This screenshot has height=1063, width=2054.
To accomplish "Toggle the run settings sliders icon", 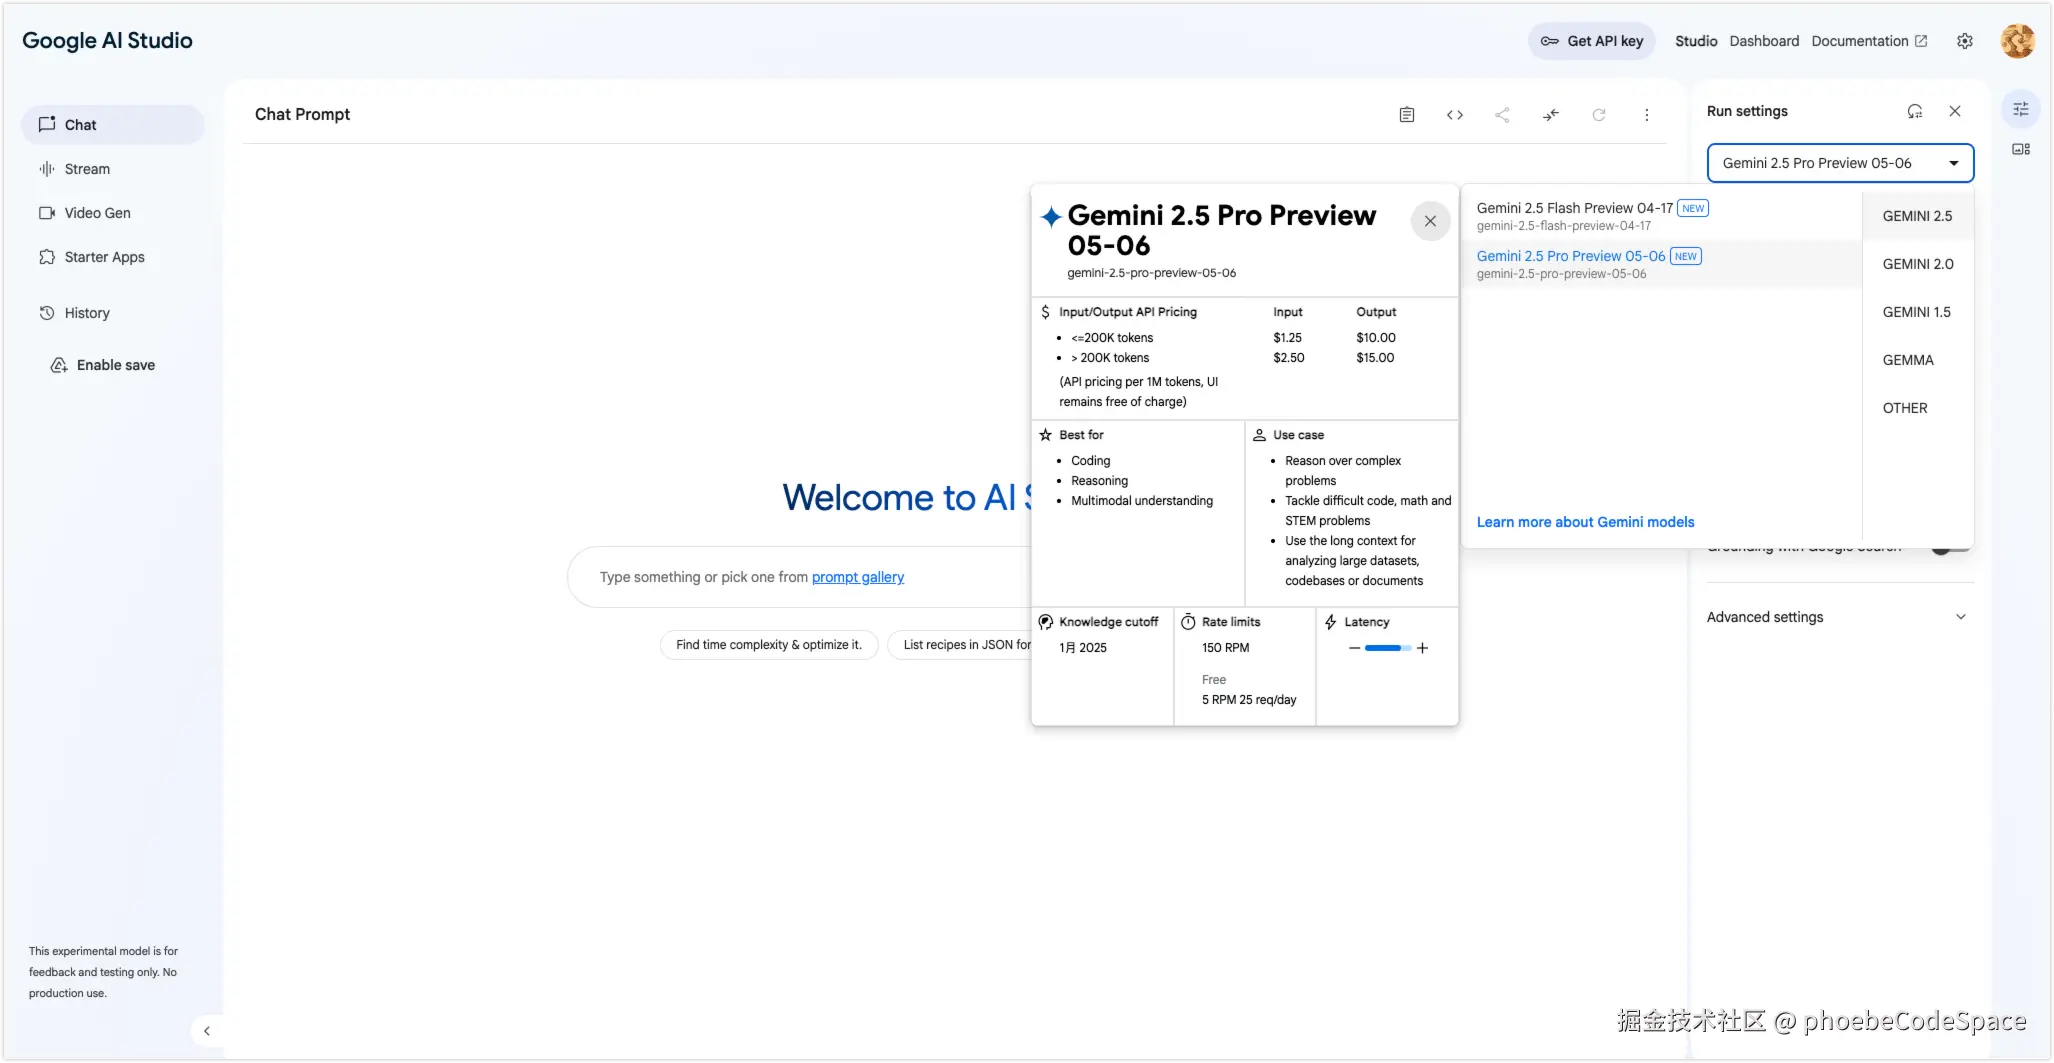I will click(2021, 109).
